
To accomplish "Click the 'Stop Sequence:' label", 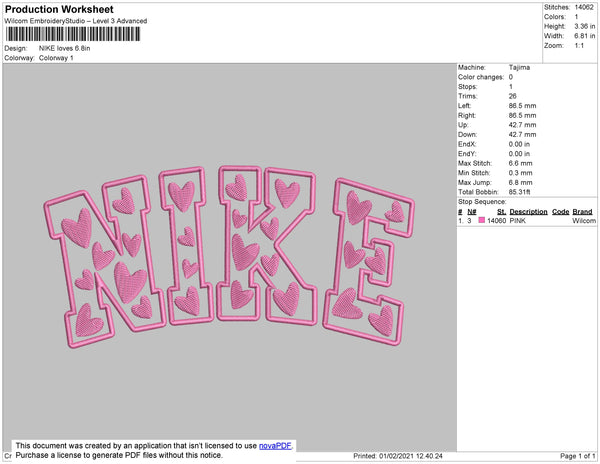I will coord(482,202).
